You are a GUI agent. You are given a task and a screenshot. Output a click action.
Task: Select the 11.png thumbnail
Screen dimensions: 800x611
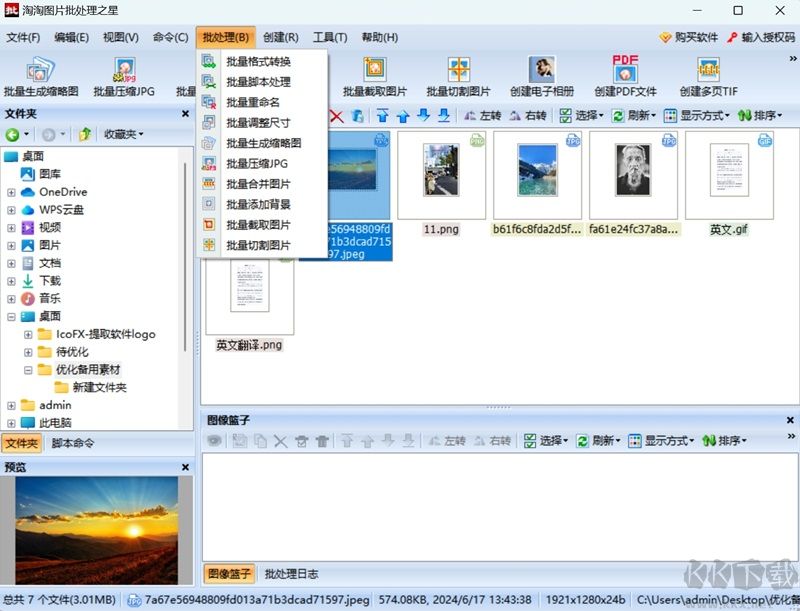click(x=441, y=183)
